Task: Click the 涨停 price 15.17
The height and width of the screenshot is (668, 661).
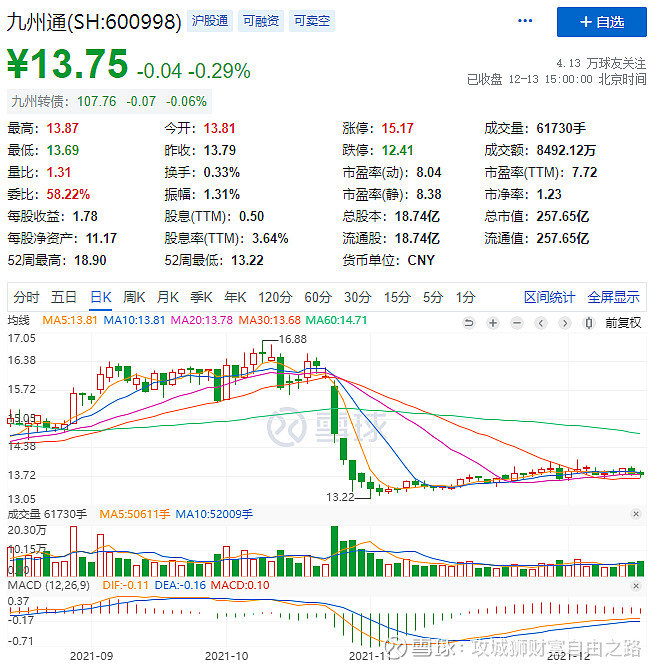Action: [397, 128]
